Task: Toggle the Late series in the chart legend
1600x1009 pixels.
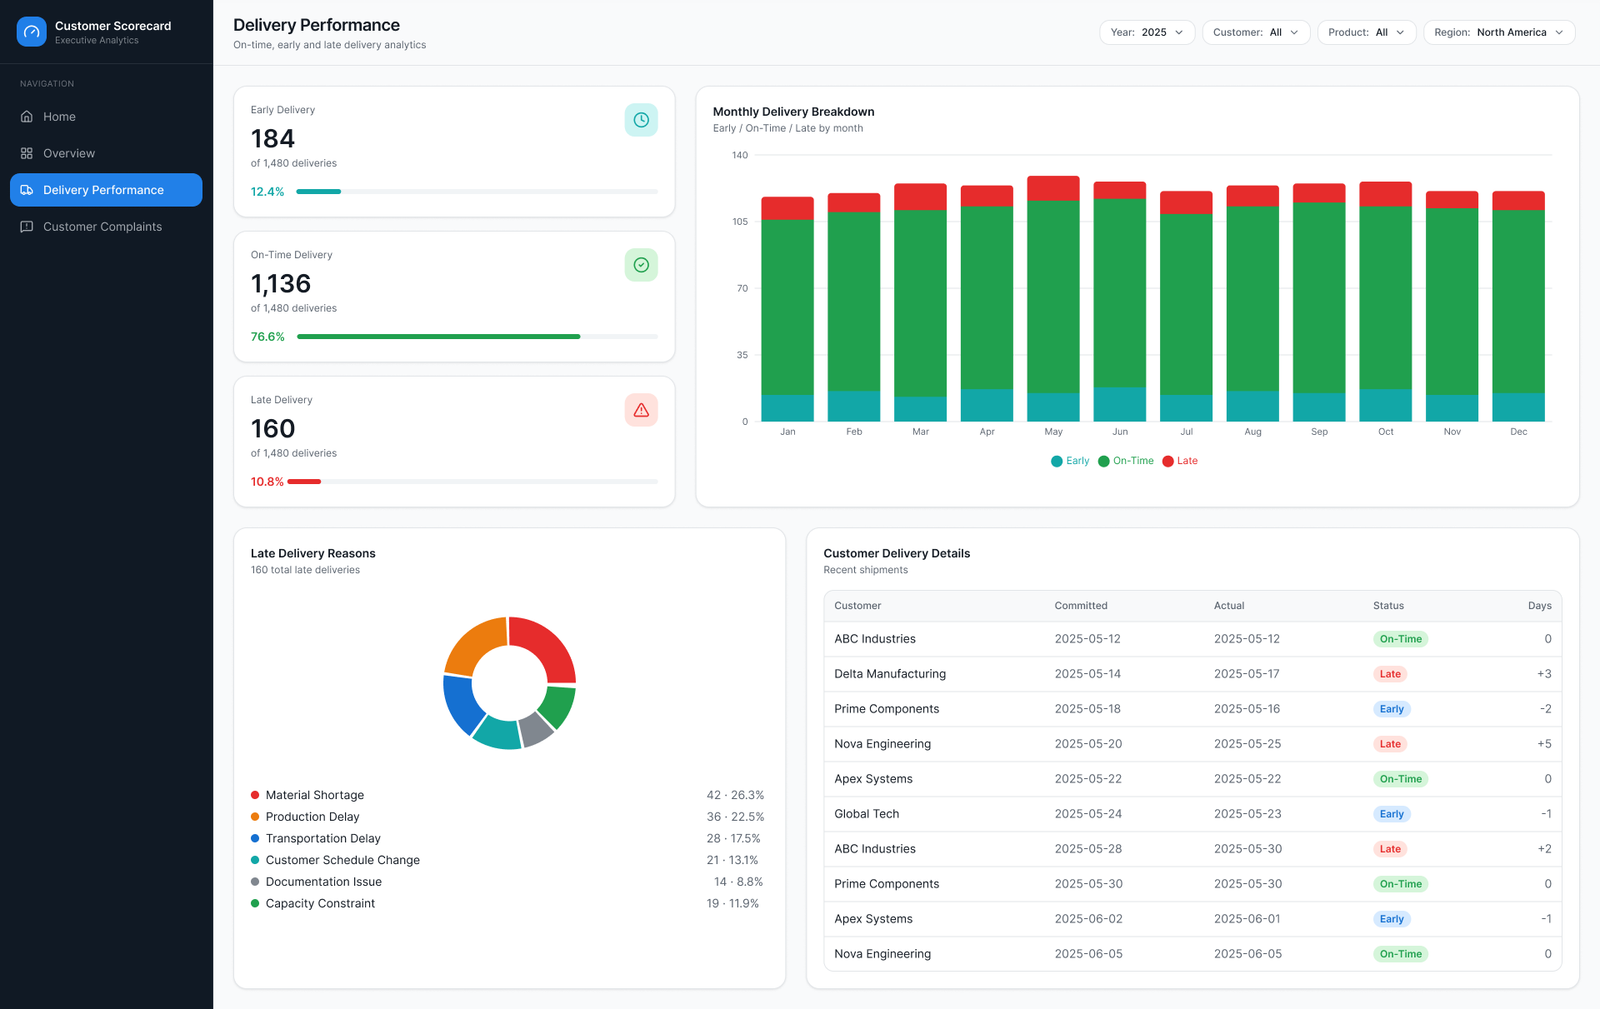Action: tap(1180, 461)
